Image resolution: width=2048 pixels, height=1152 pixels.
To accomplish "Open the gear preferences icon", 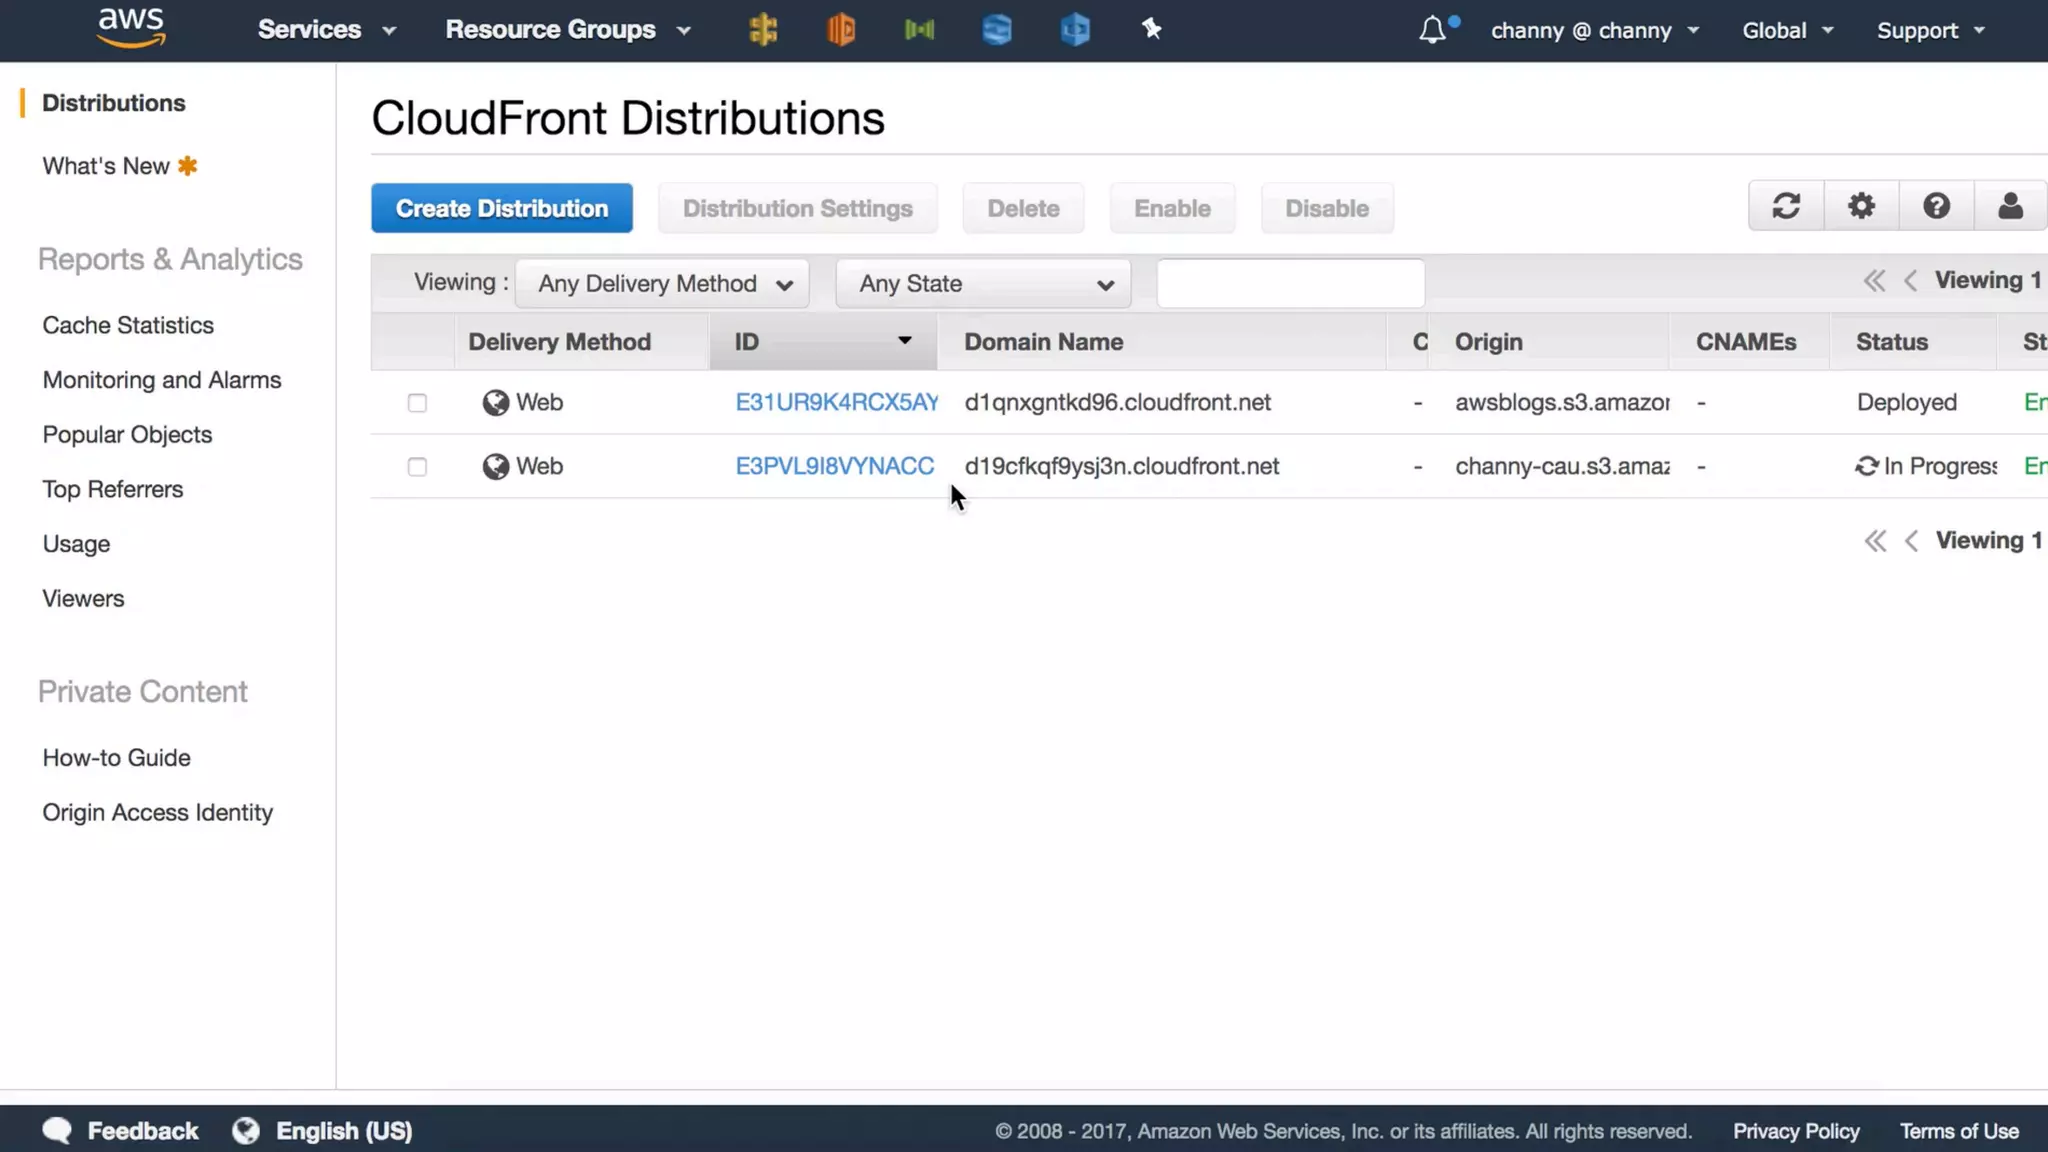I will point(1861,207).
